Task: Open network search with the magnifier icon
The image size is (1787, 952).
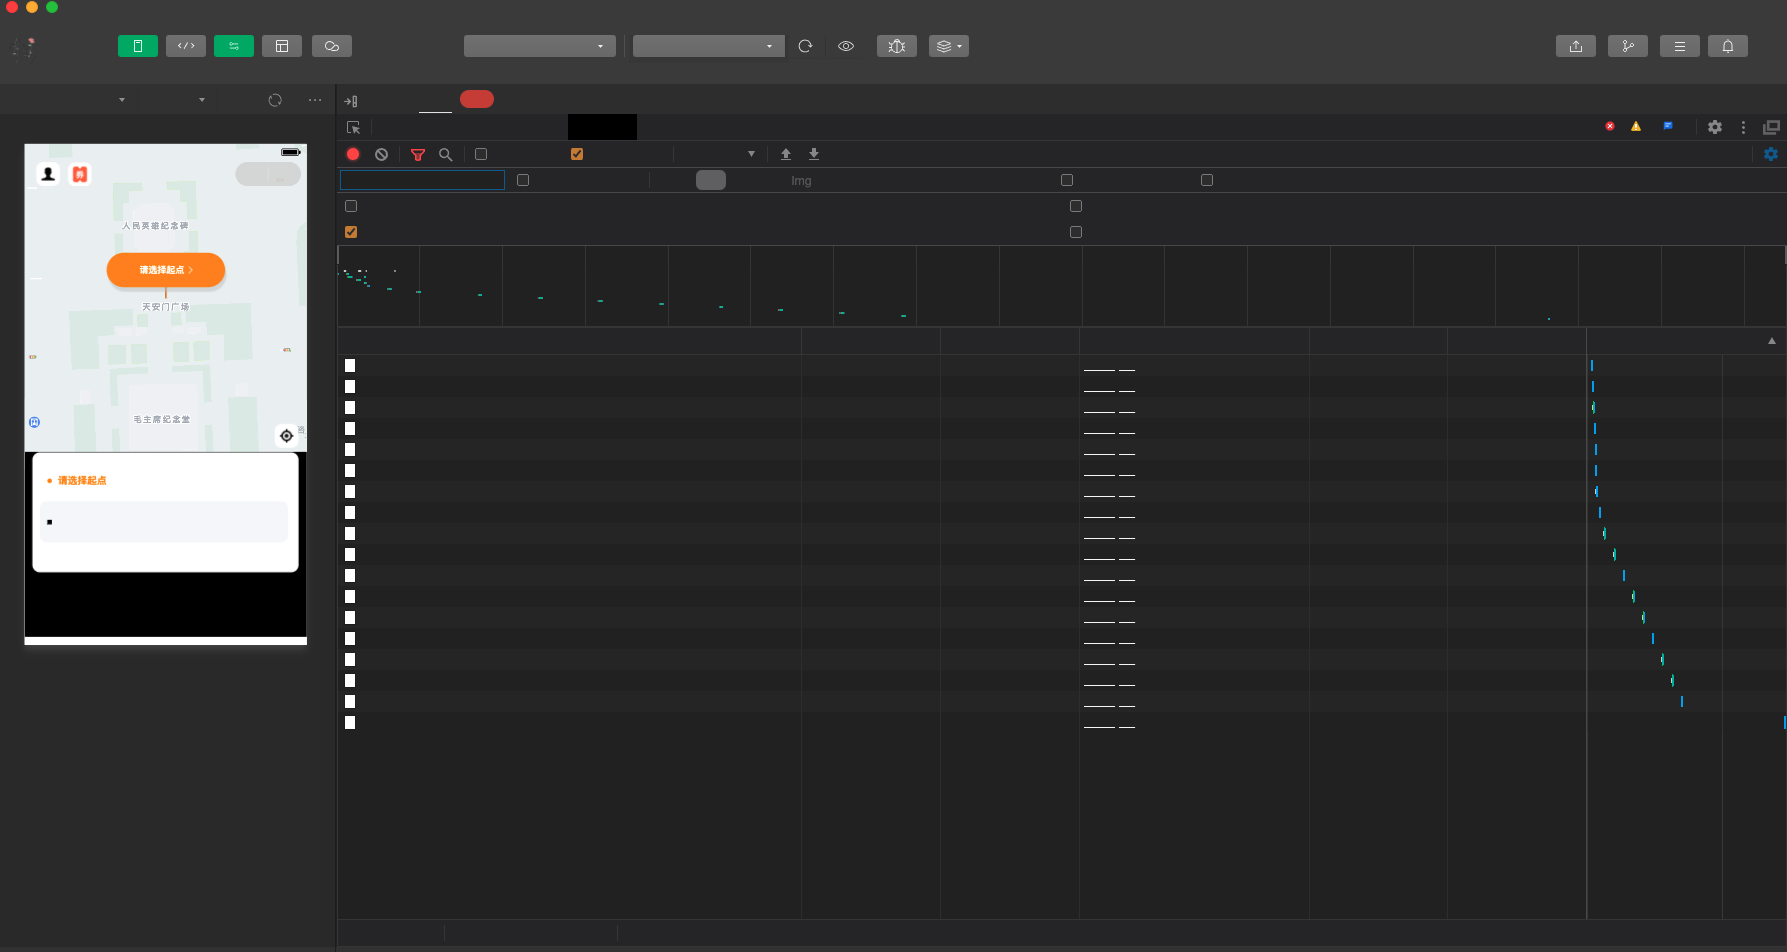Action: [x=446, y=154]
